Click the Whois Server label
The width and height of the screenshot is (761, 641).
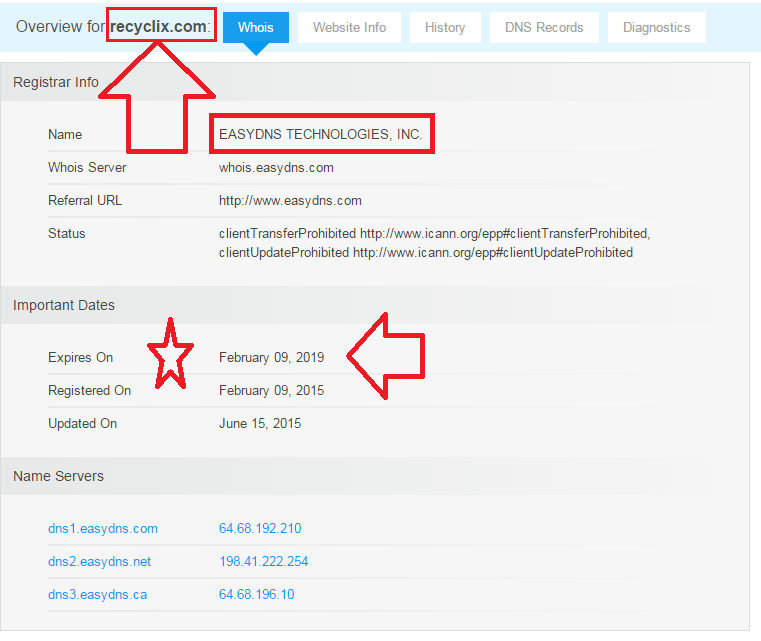(87, 167)
